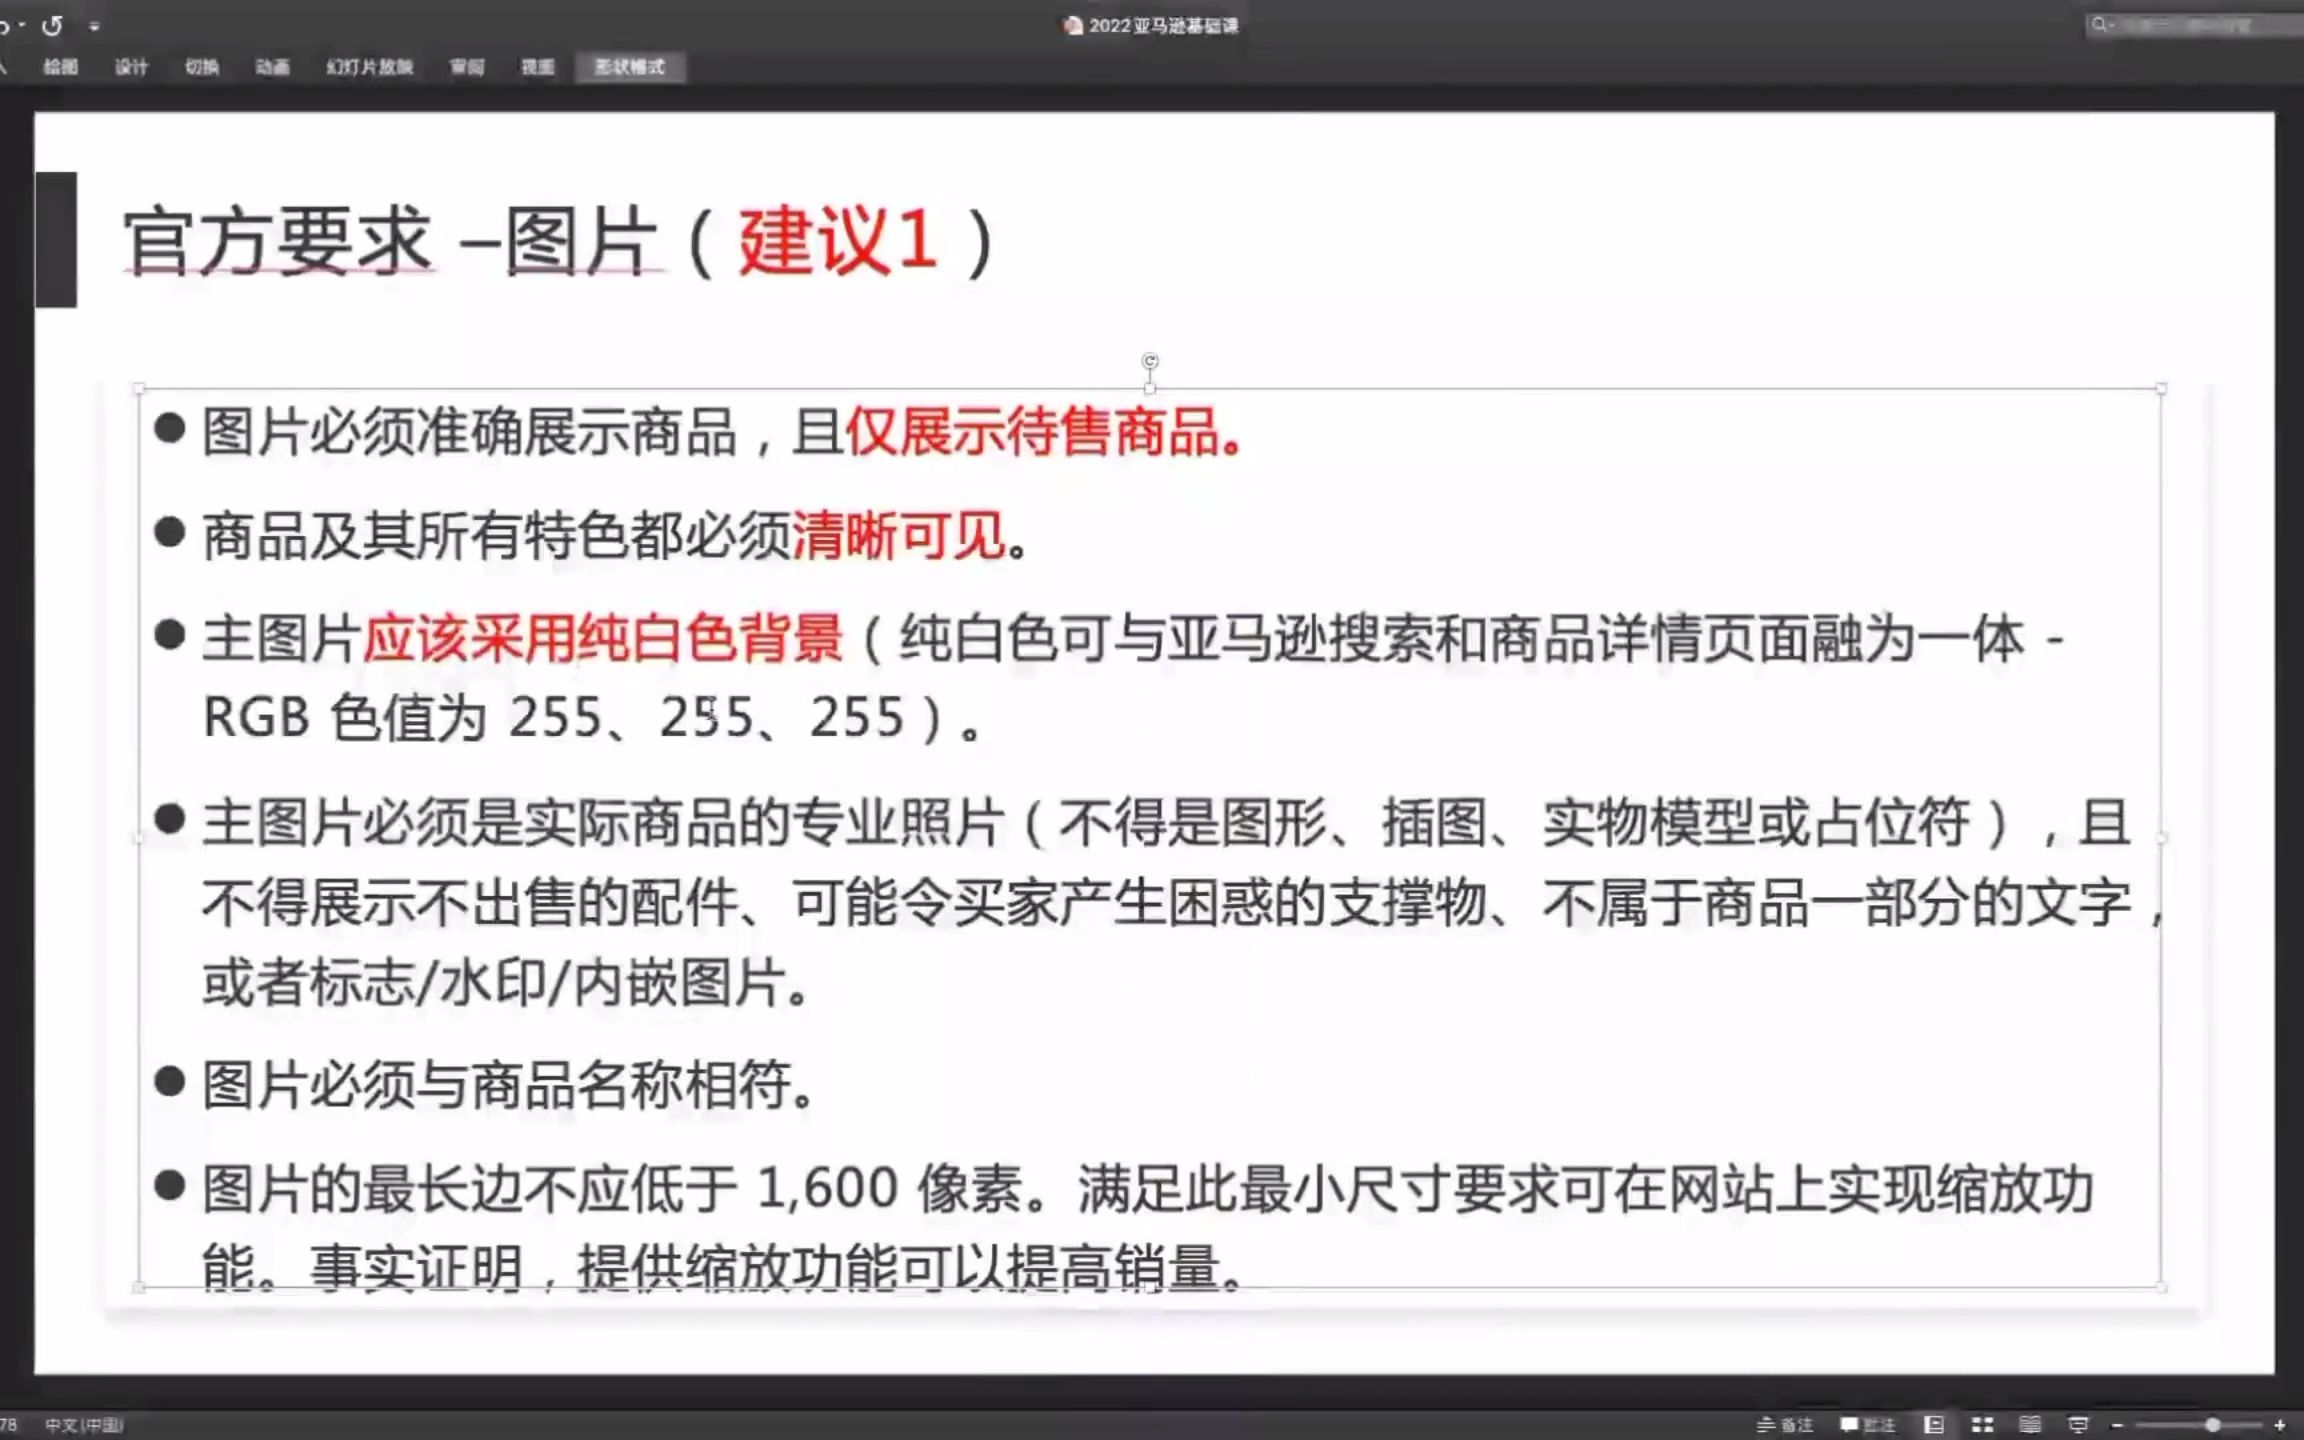Click the 中文(中国) language indicator
The image size is (2304, 1440).
click(x=84, y=1425)
